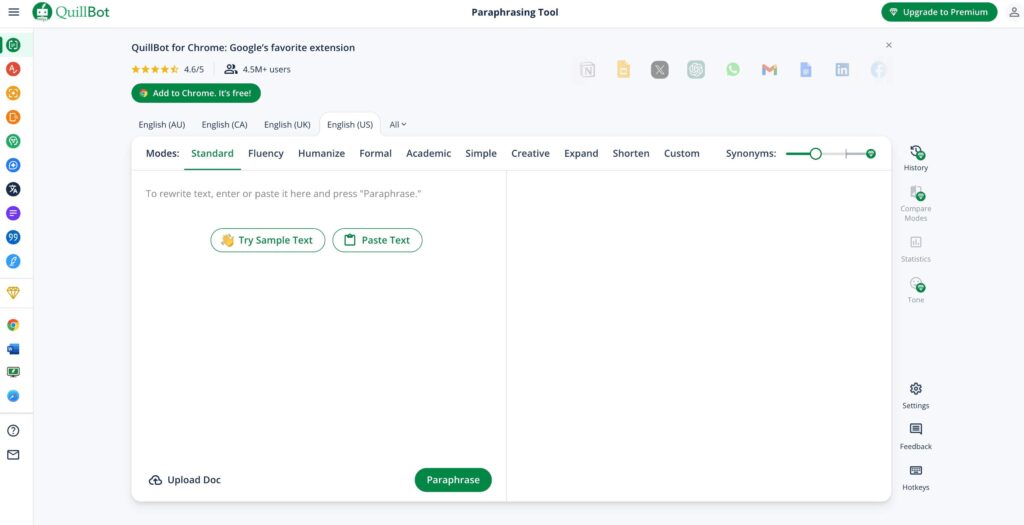Show the Hotkeys list
Screen dimensions: 1024x525
[916, 478]
